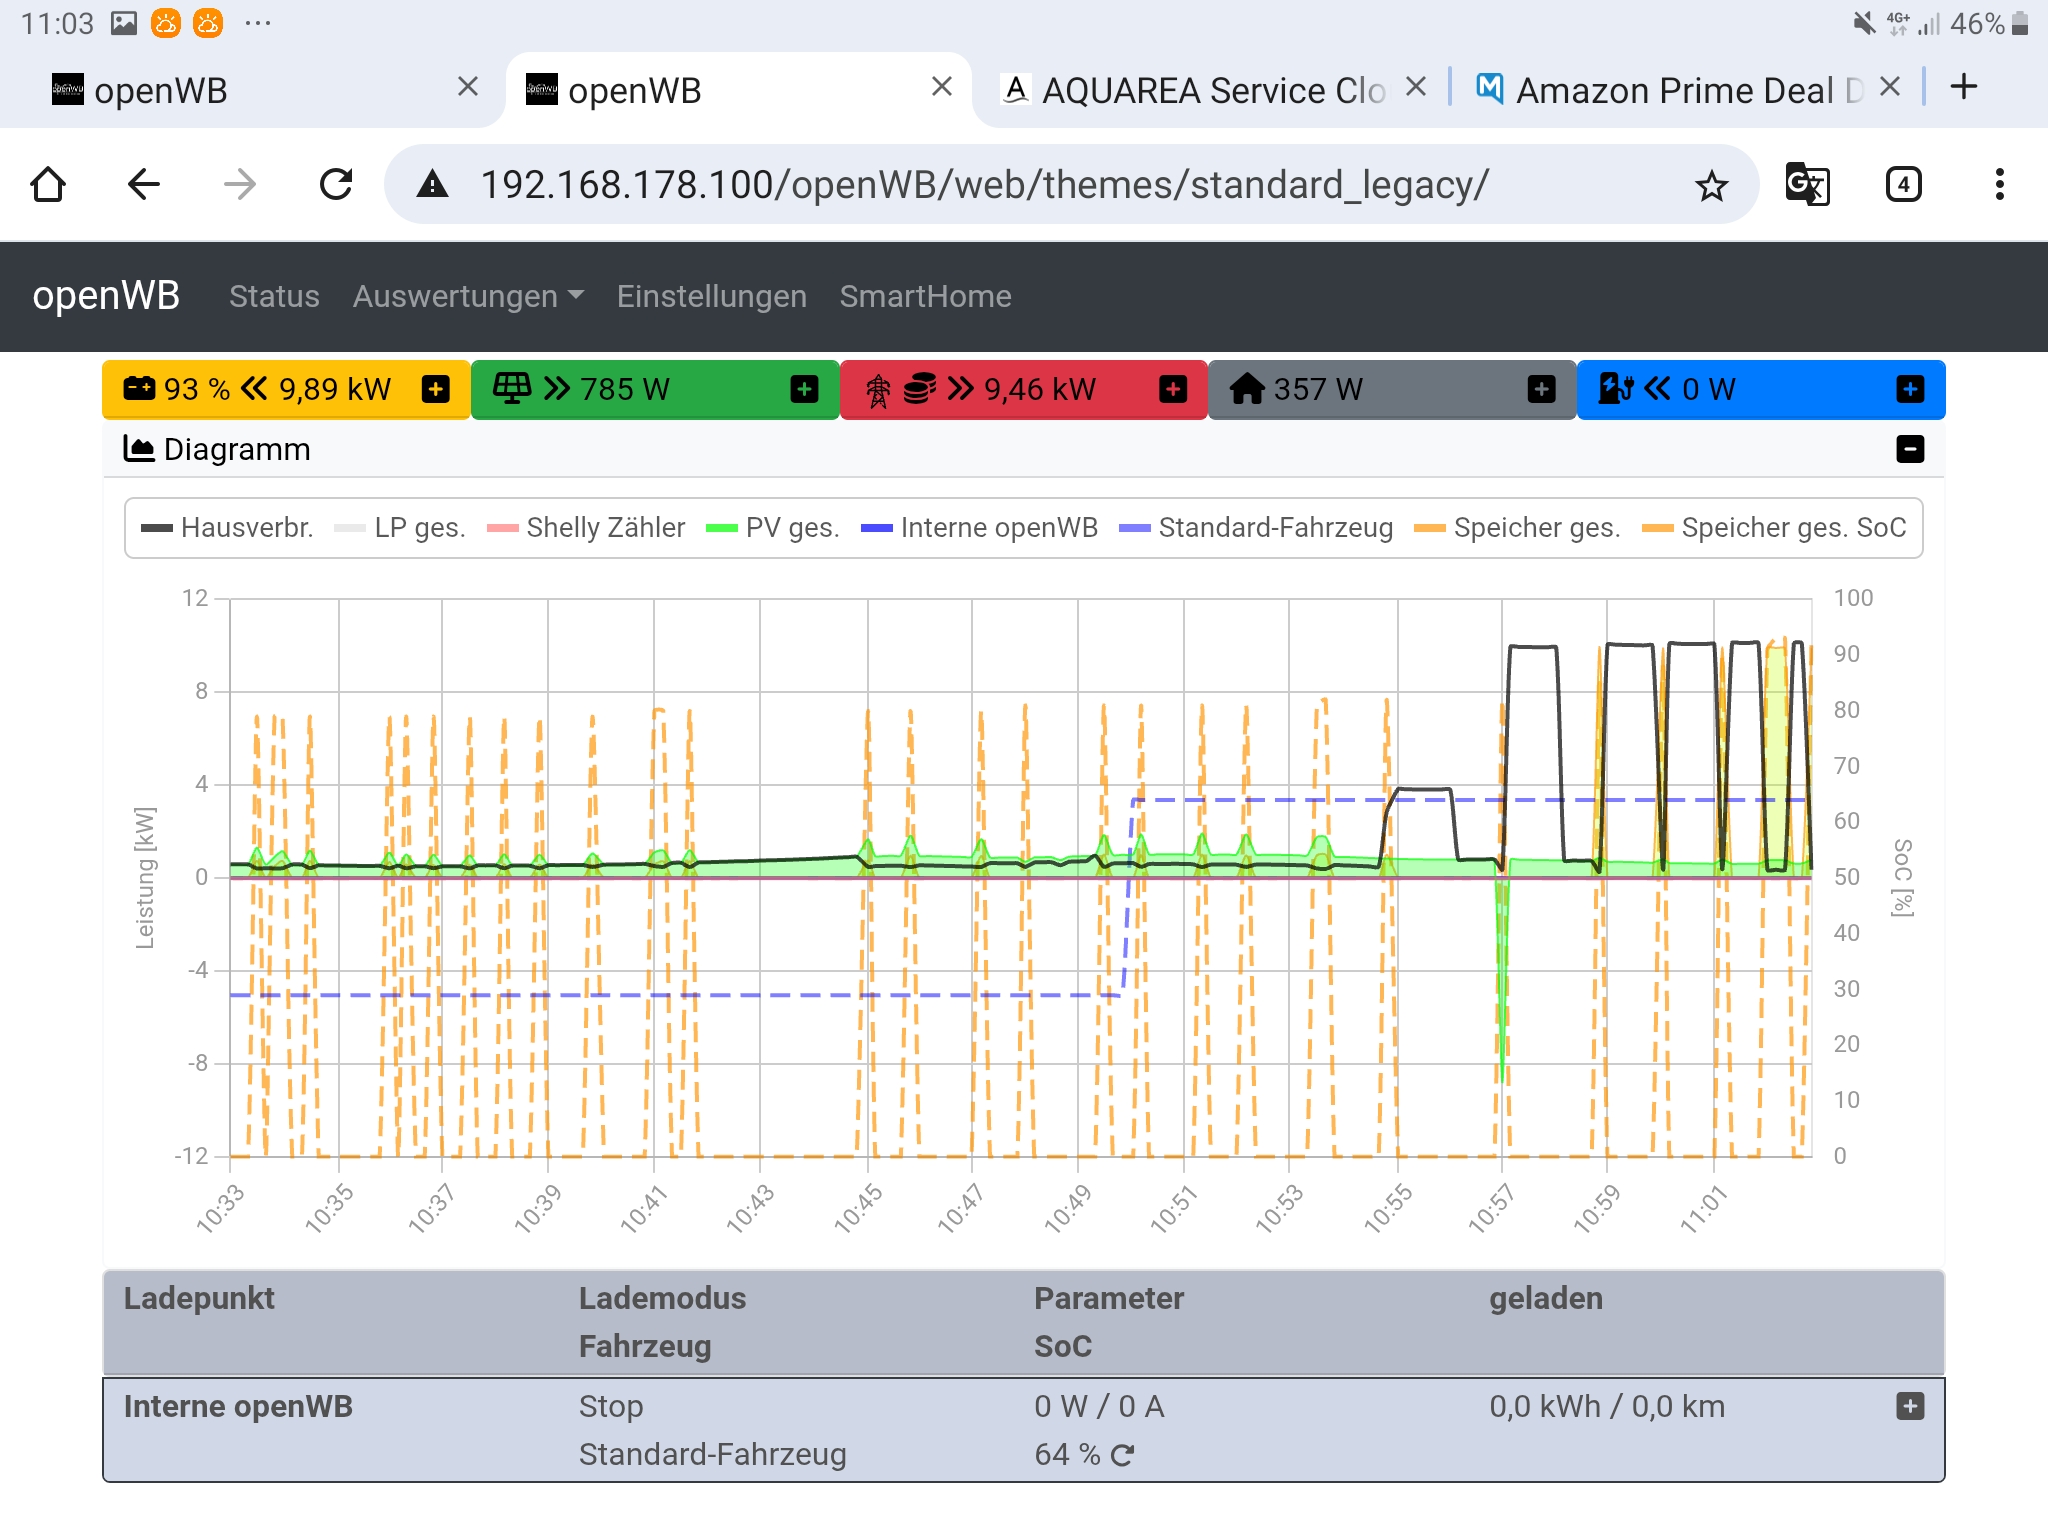Collapse the Diagramm panel
Image resolution: width=2048 pixels, height=1536 pixels.
(1911, 449)
